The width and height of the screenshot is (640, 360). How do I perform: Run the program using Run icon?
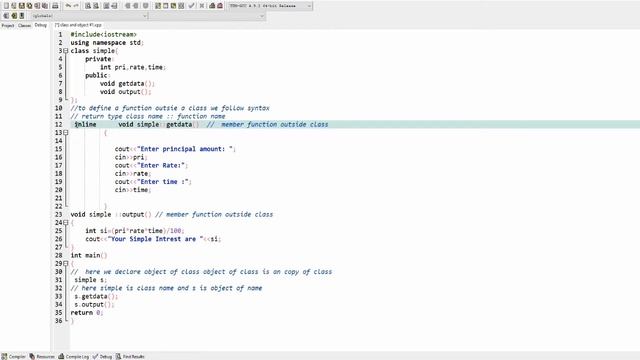tap(165, 6)
